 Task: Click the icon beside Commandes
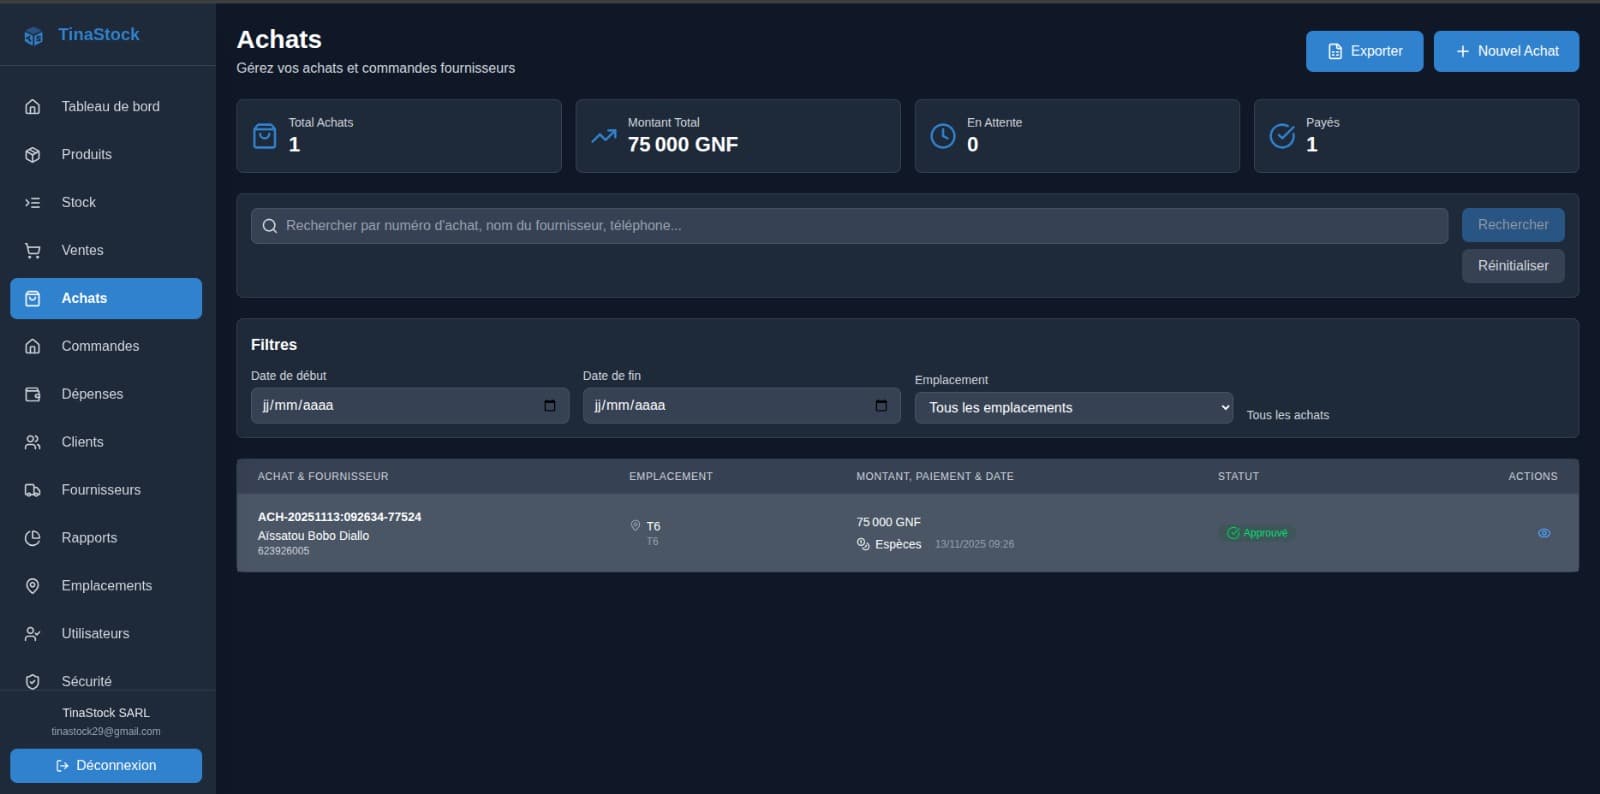pos(33,346)
